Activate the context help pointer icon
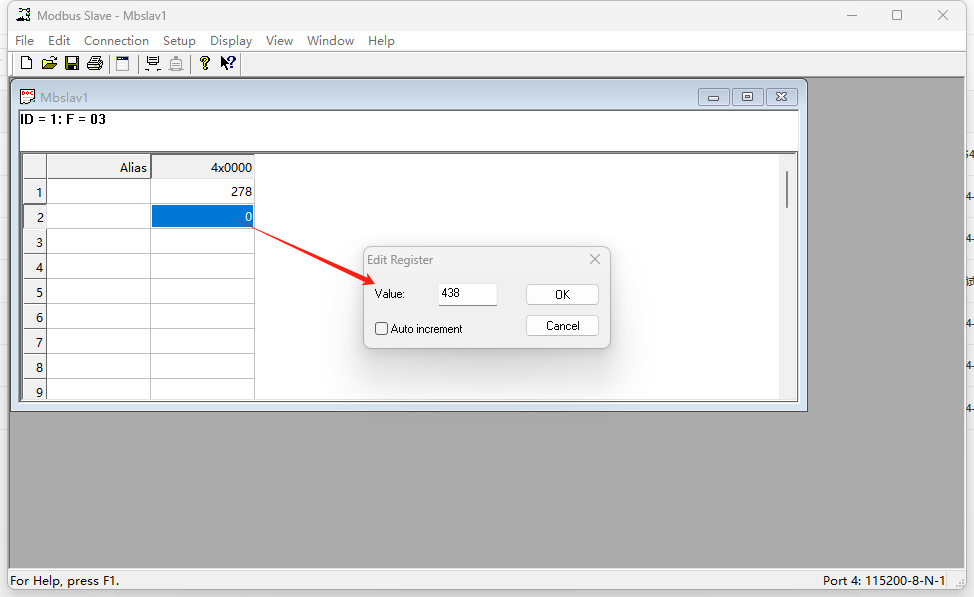The image size is (974, 597). 228,63
